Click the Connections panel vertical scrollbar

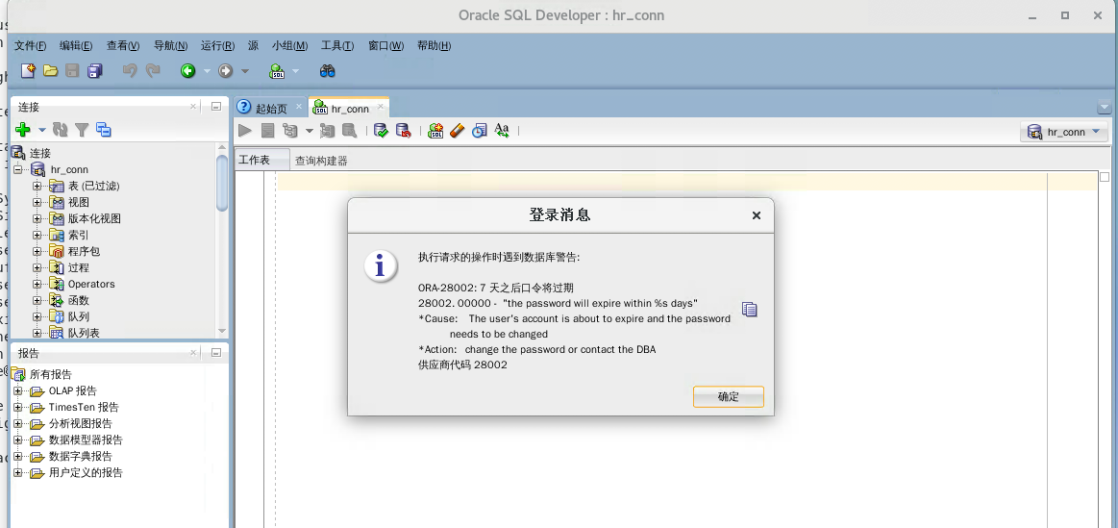click(x=222, y=182)
